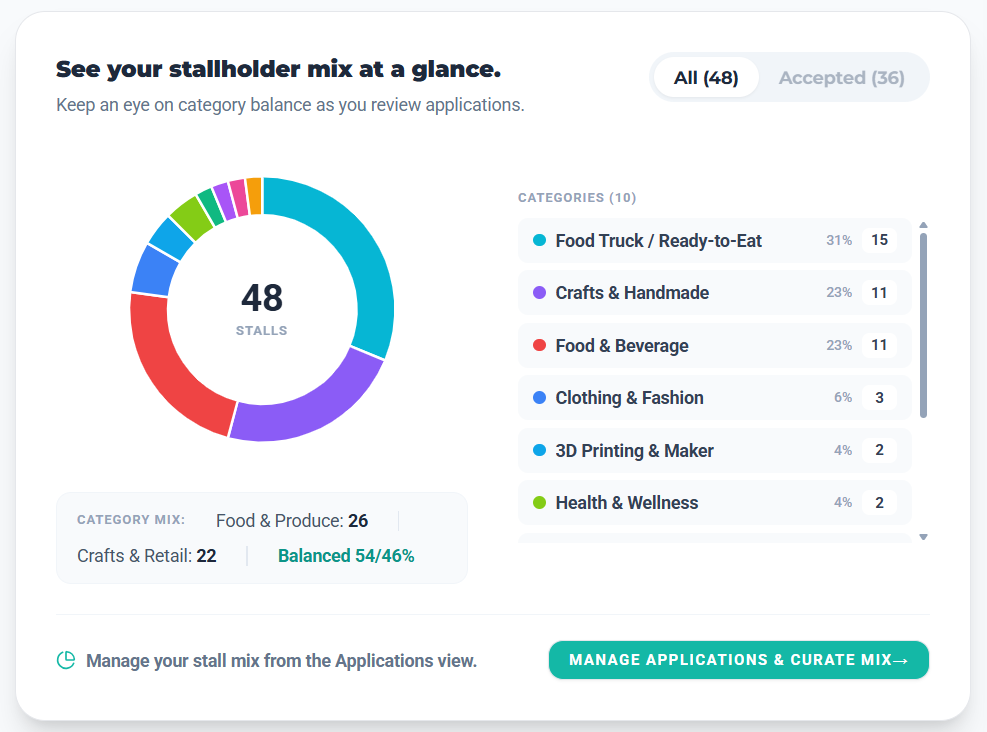
Task: Click the red dot beside Food & Beverage
Action: [x=539, y=345]
